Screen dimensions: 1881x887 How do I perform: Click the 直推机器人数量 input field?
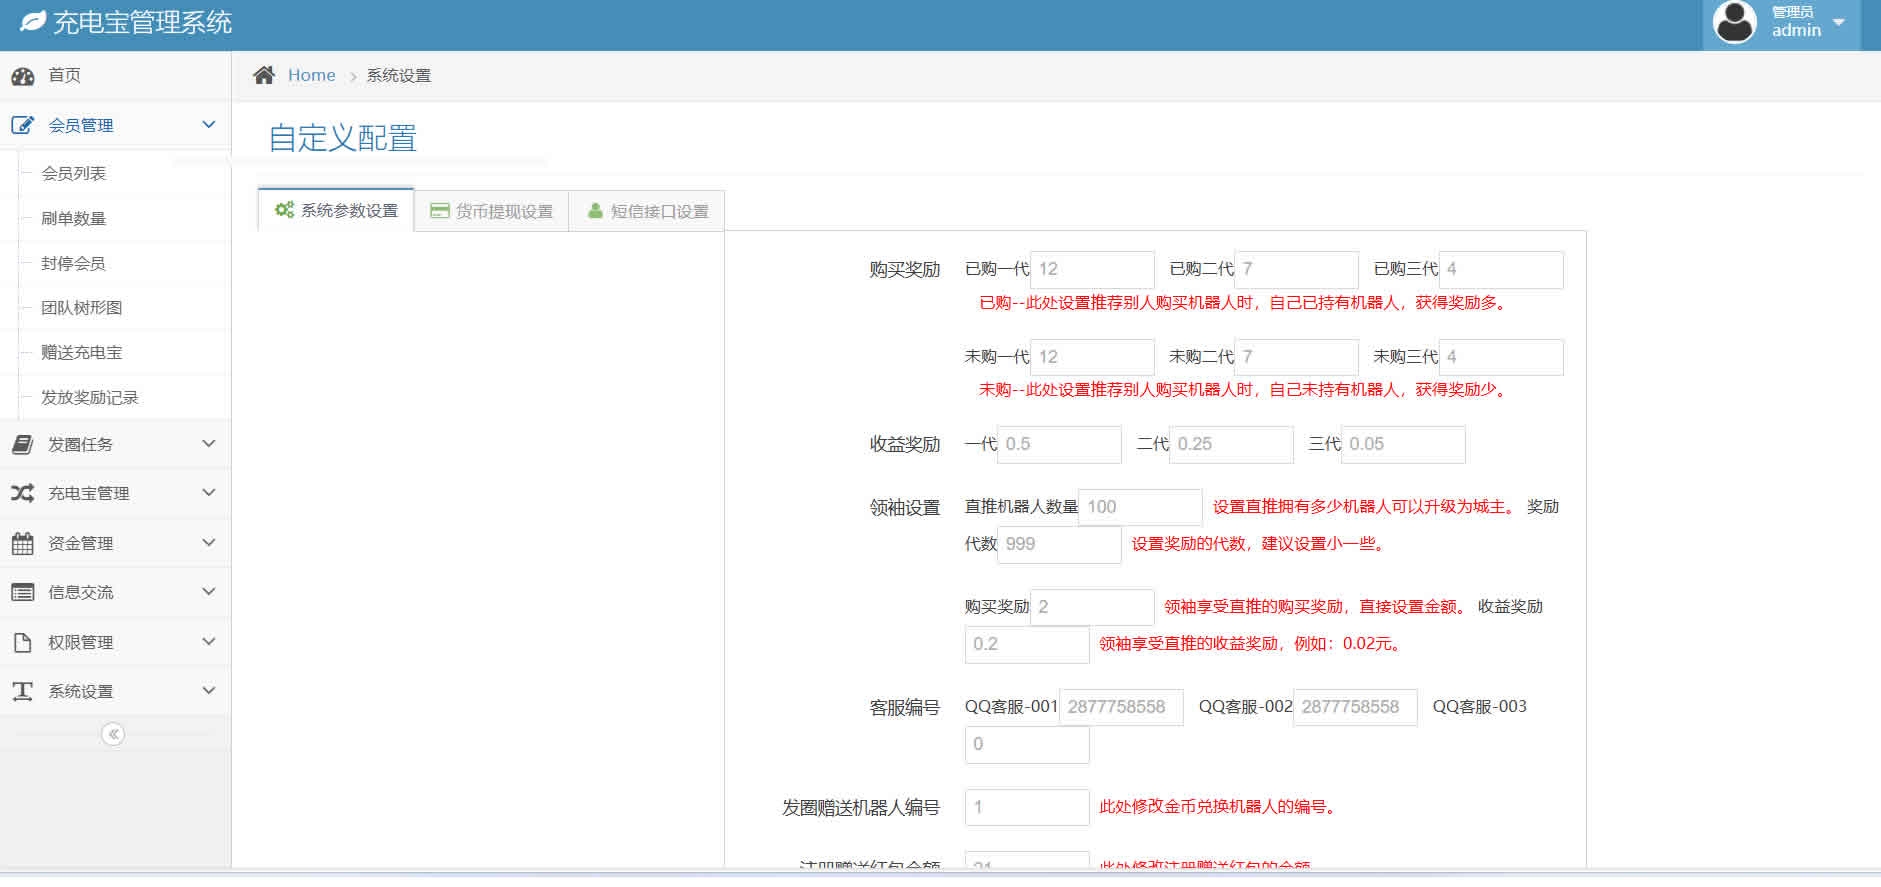pos(1140,507)
